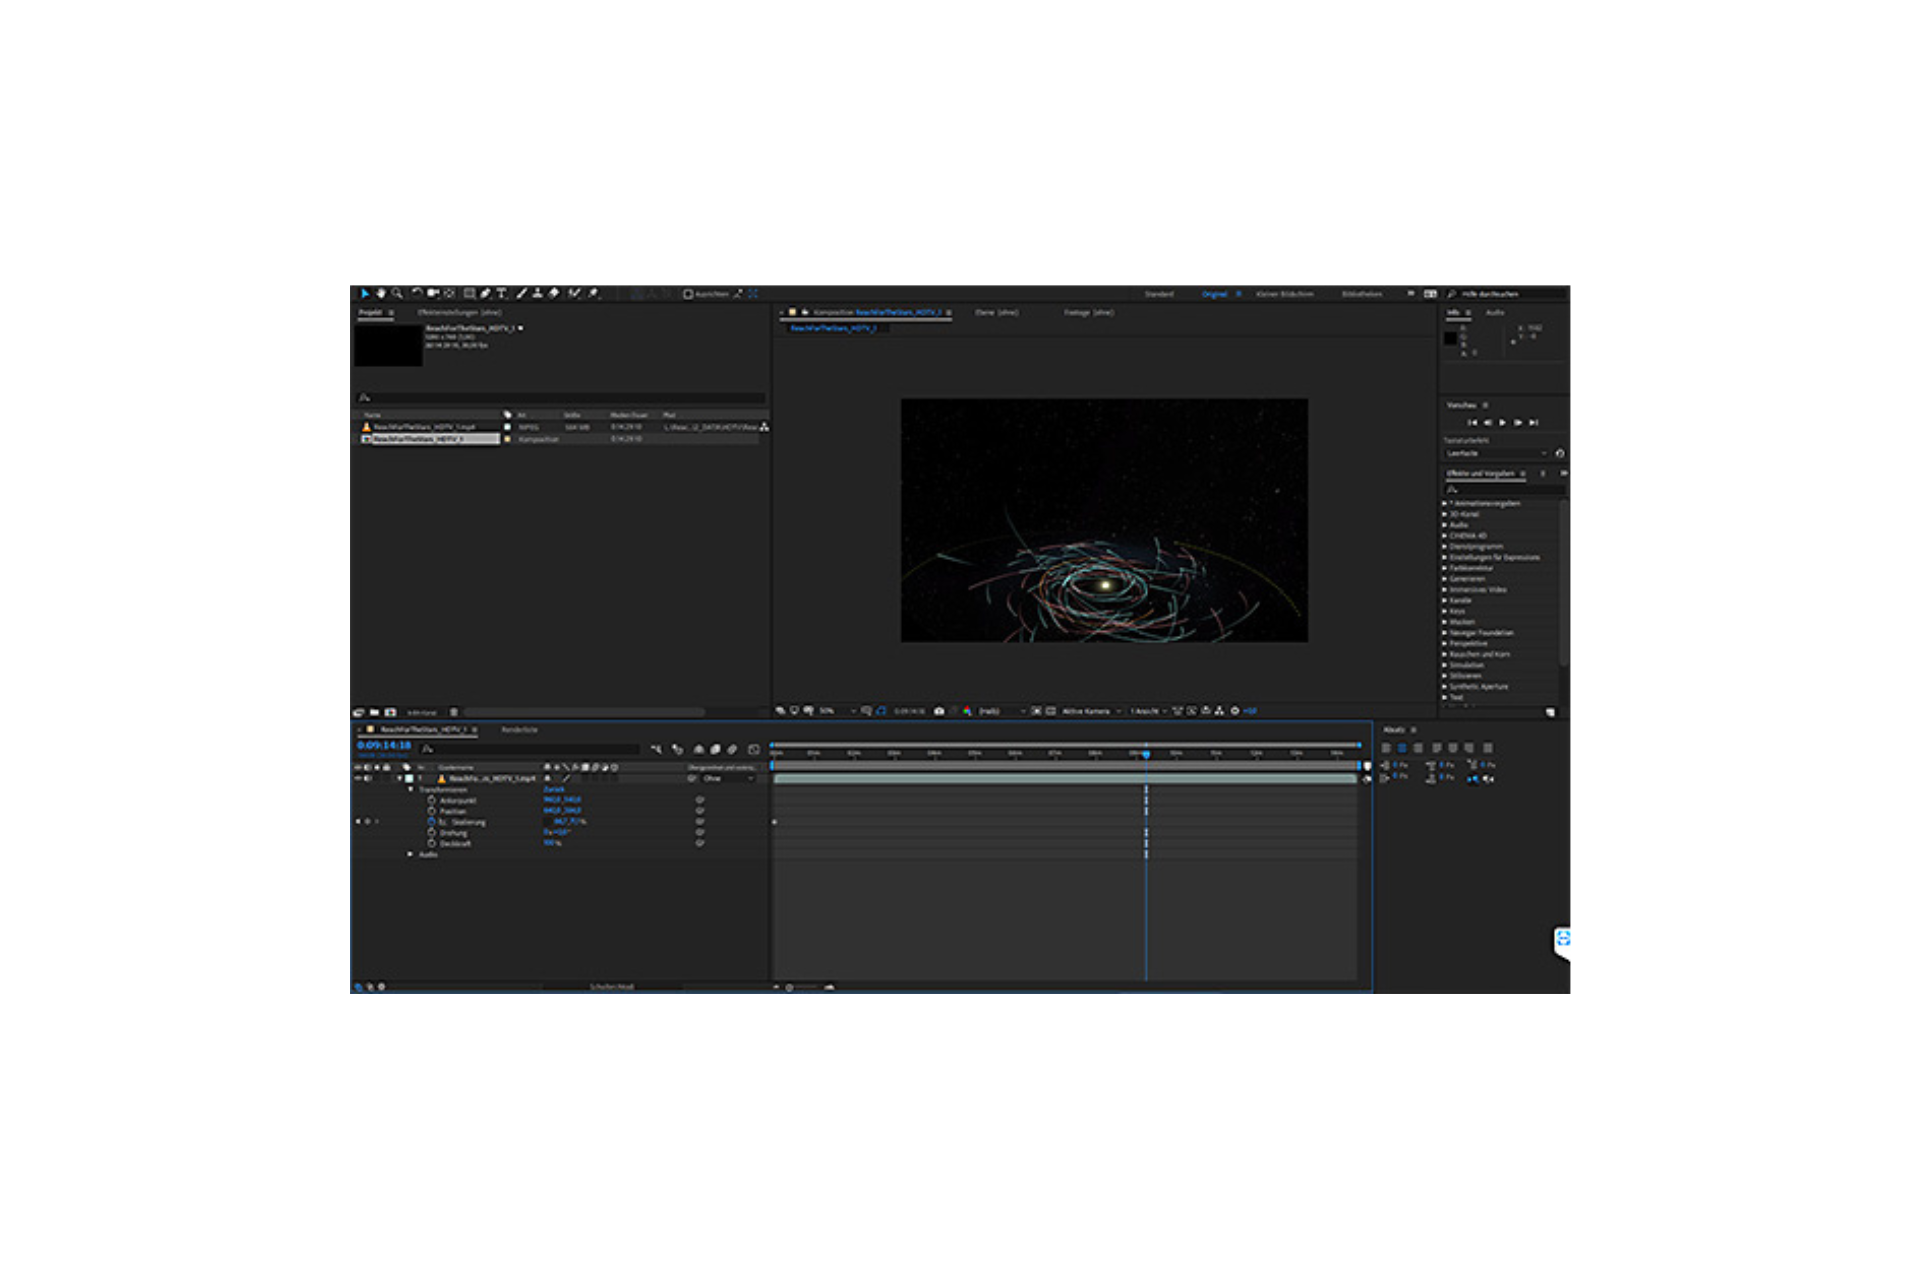Jump to last frame in Vorschau panel

click(x=1533, y=423)
